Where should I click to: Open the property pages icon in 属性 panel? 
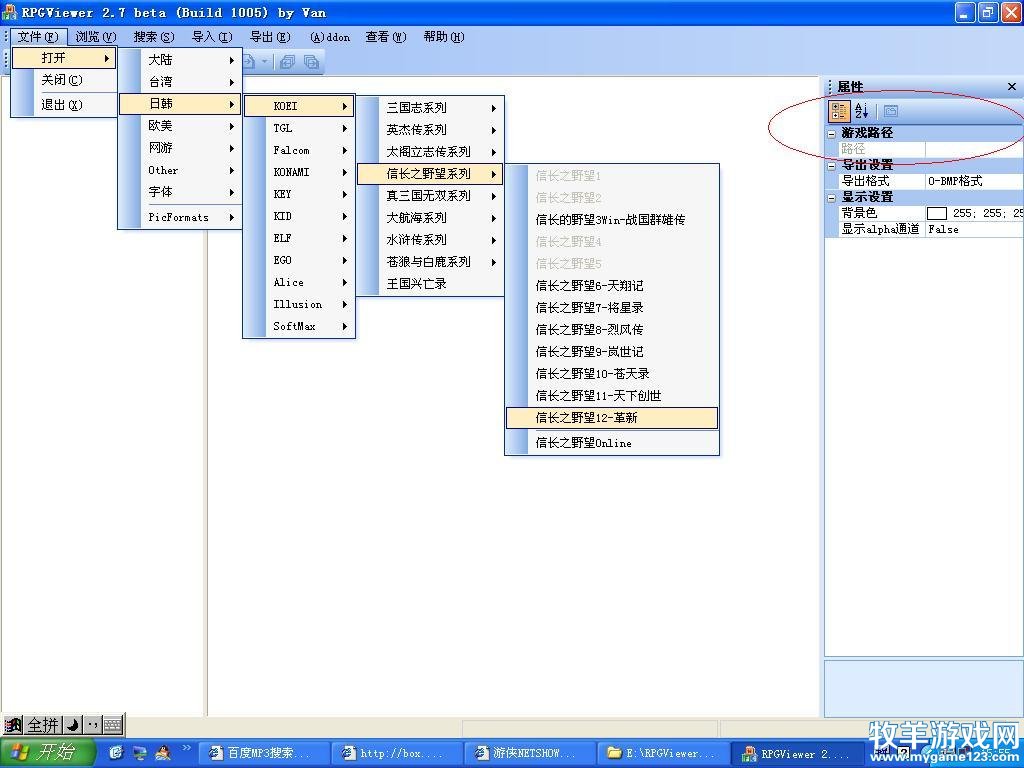pos(891,112)
